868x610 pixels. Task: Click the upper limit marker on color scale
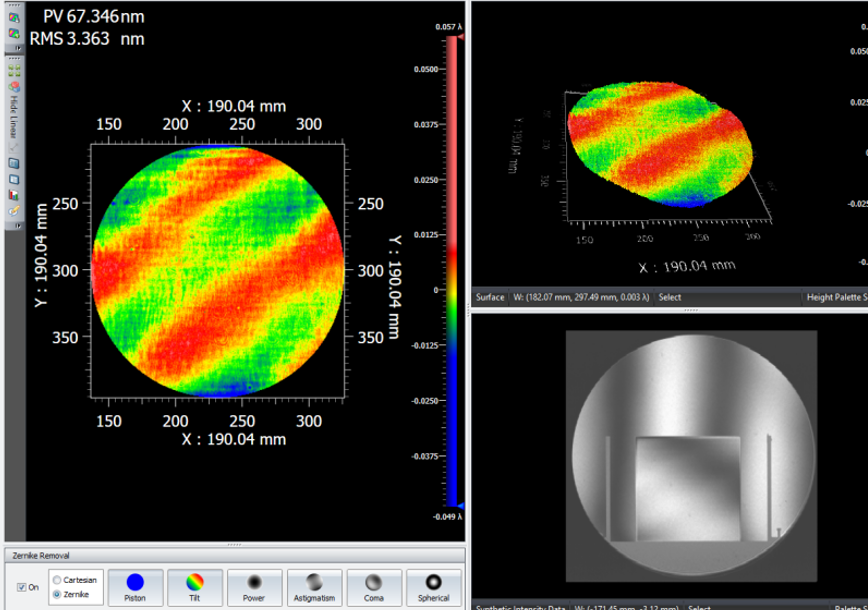point(454,38)
